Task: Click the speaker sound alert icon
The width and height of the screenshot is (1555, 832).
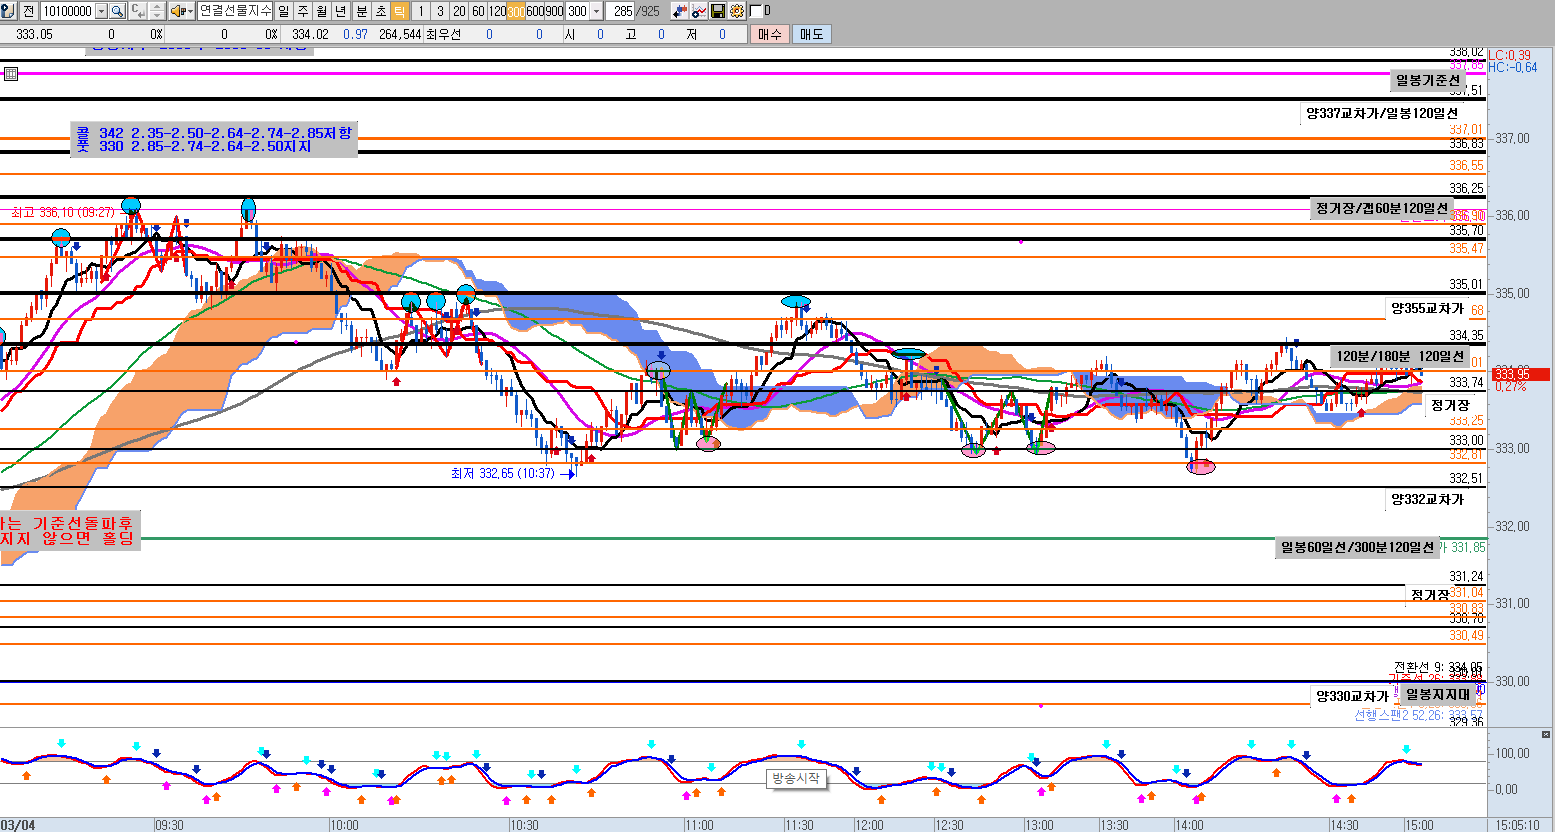Action: (177, 11)
